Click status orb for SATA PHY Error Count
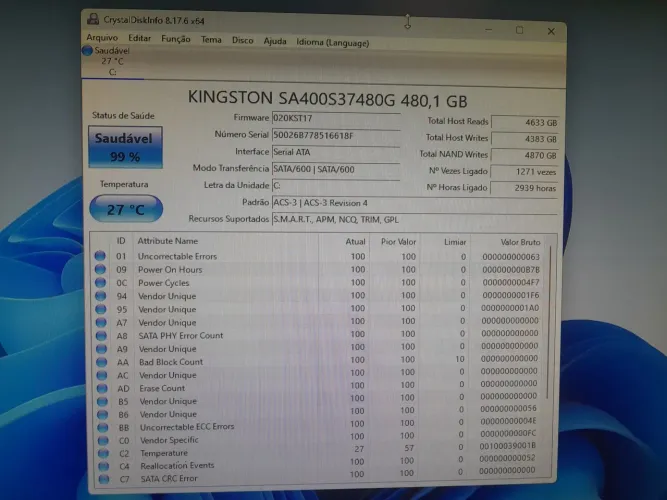The image size is (667, 500). coord(101,335)
